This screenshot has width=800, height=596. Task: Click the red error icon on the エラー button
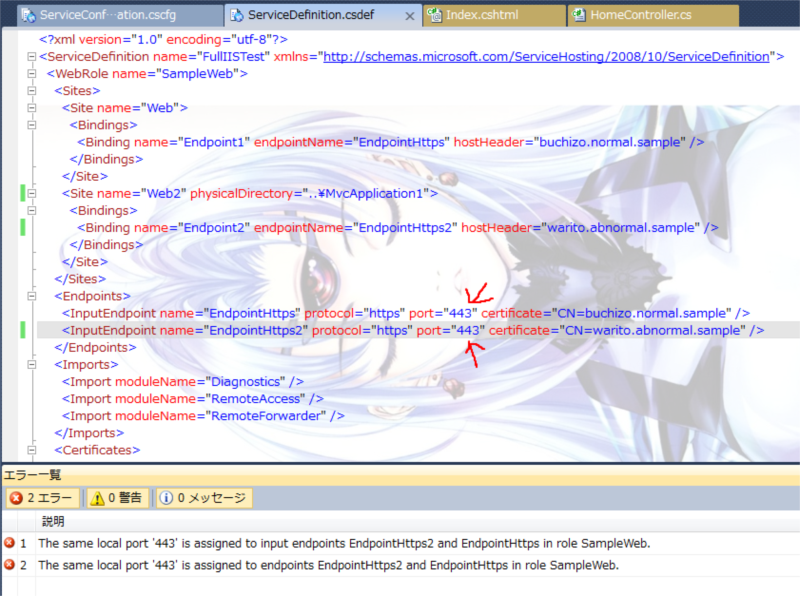pyautogui.click(x=16, y=498)
